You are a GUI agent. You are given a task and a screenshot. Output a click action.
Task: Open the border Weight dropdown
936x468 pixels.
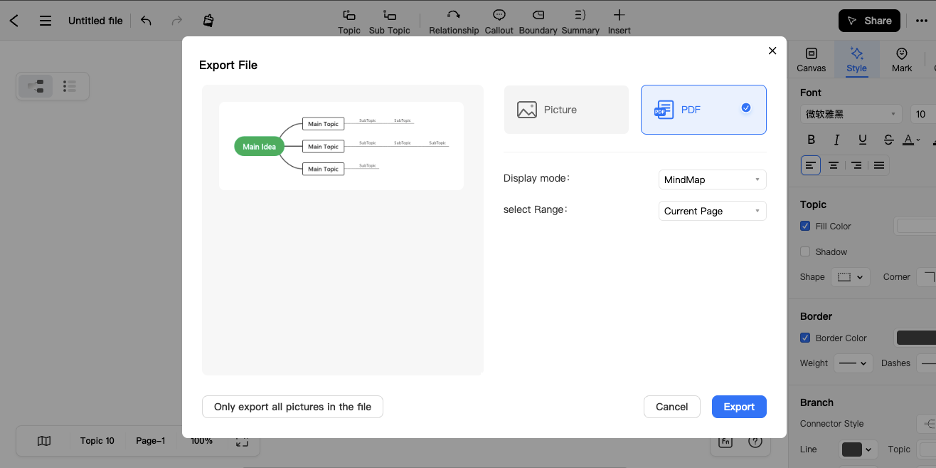coord(853,363)
